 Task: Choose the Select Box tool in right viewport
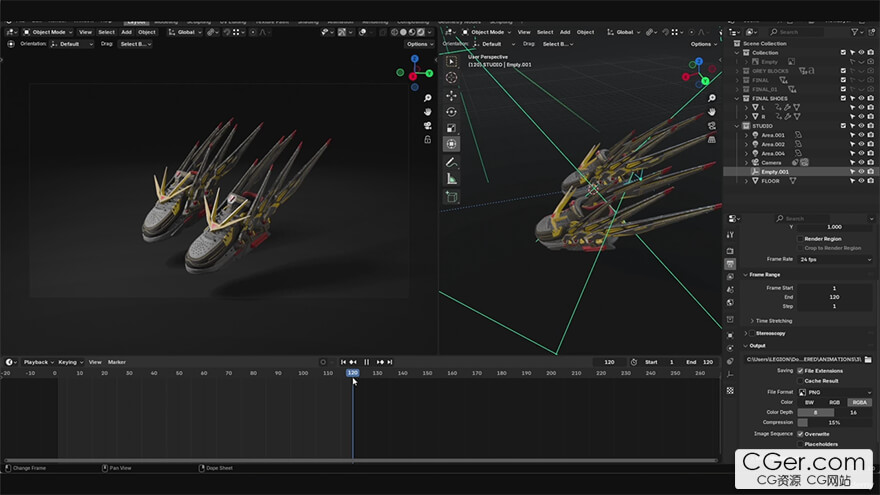(x=451, y=61)
